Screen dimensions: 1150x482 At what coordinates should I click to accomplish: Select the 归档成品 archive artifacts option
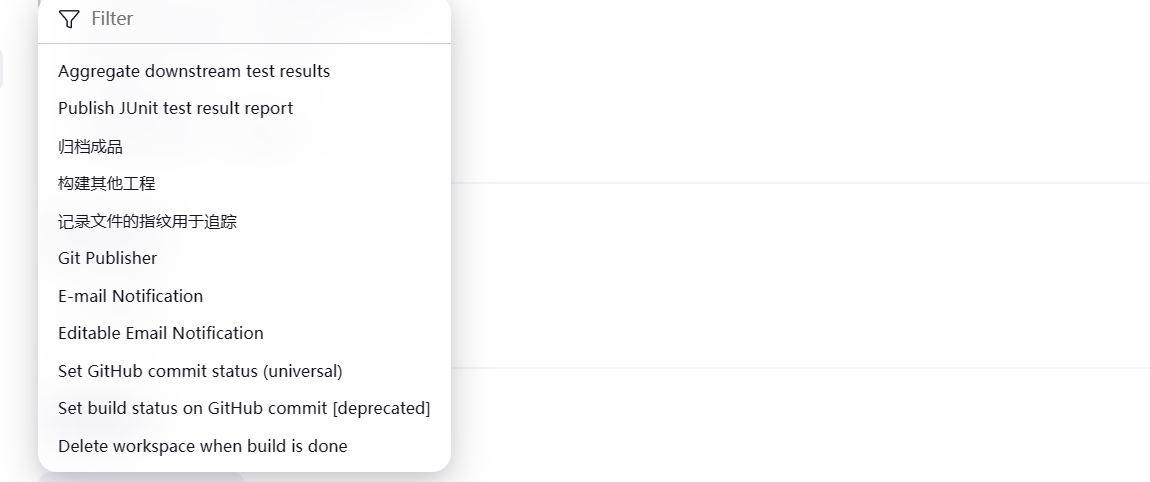(x=244, y=146)
